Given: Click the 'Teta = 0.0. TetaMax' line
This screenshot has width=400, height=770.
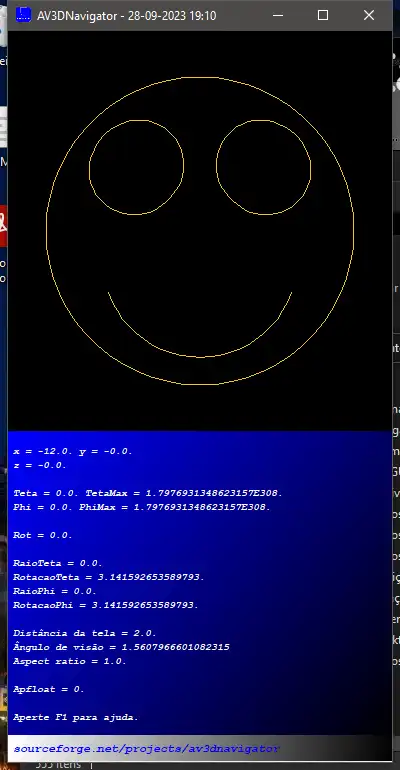Looking at the screenshot, I should 148,493.
